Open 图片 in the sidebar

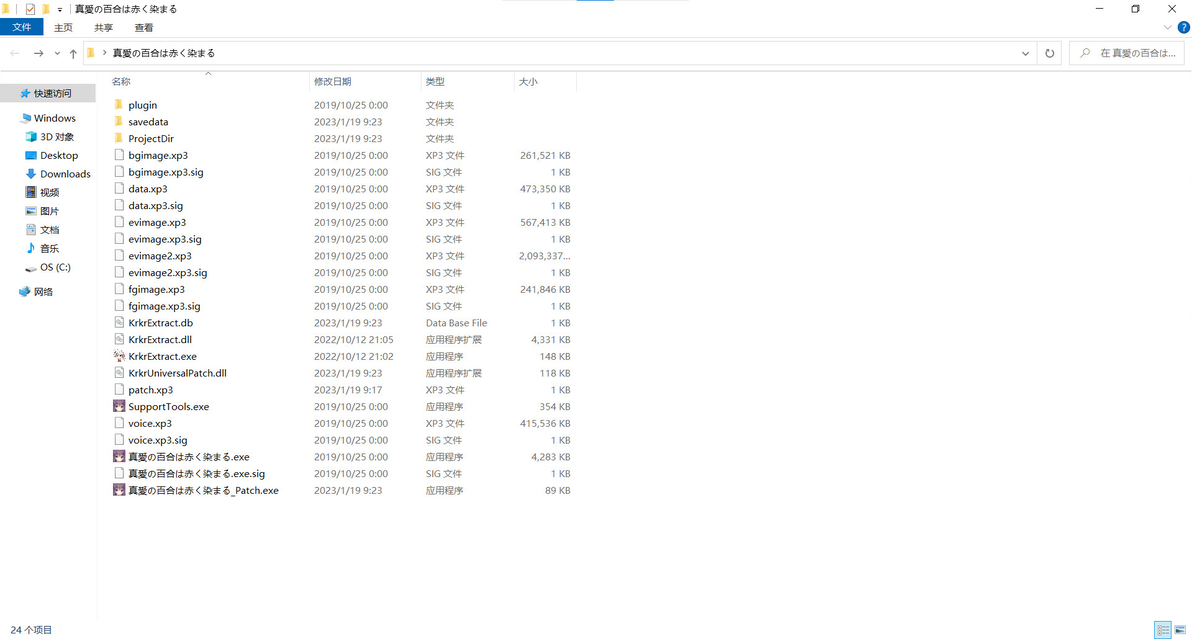[x=43, y=211]
